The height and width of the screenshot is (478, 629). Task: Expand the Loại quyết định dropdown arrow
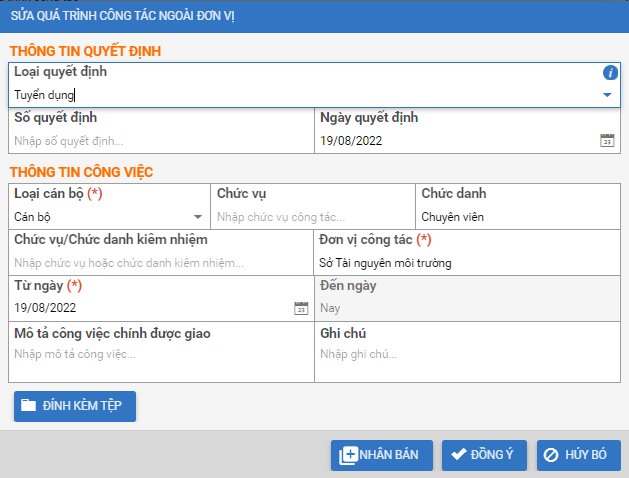point(607,95)
